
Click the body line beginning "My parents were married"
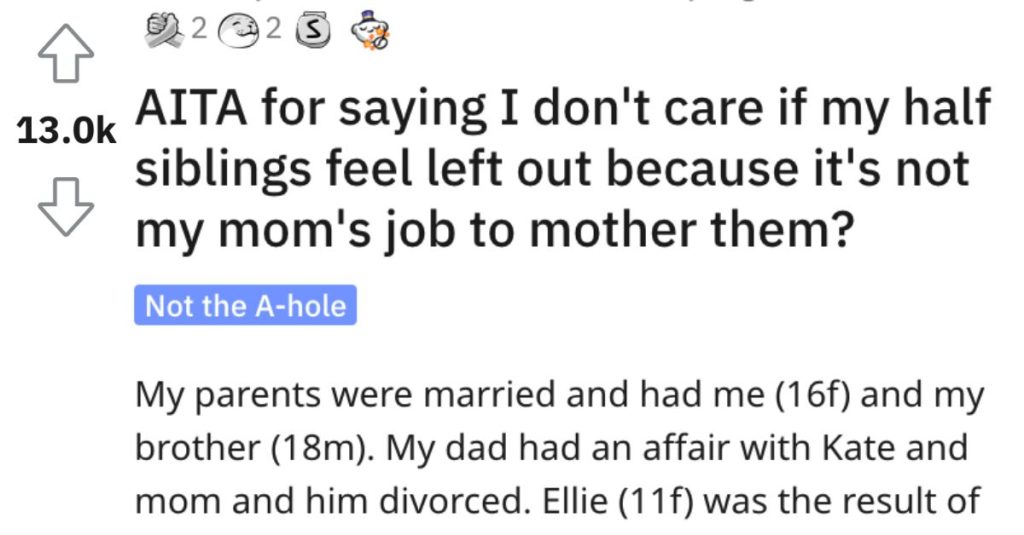(x=559, y=396)
